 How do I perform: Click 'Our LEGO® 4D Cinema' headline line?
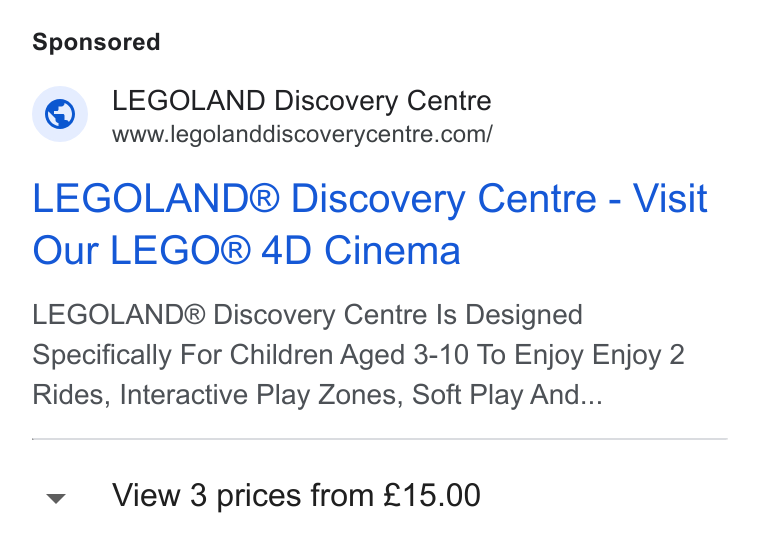[246, 251]
